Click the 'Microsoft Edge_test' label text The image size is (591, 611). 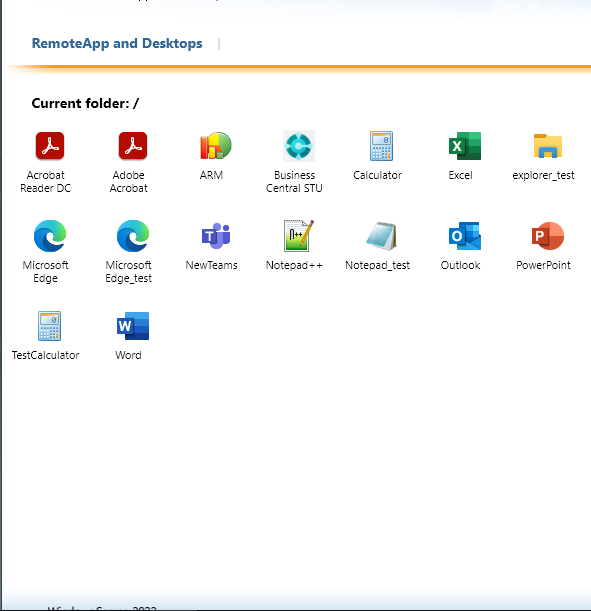click(129, 272)
